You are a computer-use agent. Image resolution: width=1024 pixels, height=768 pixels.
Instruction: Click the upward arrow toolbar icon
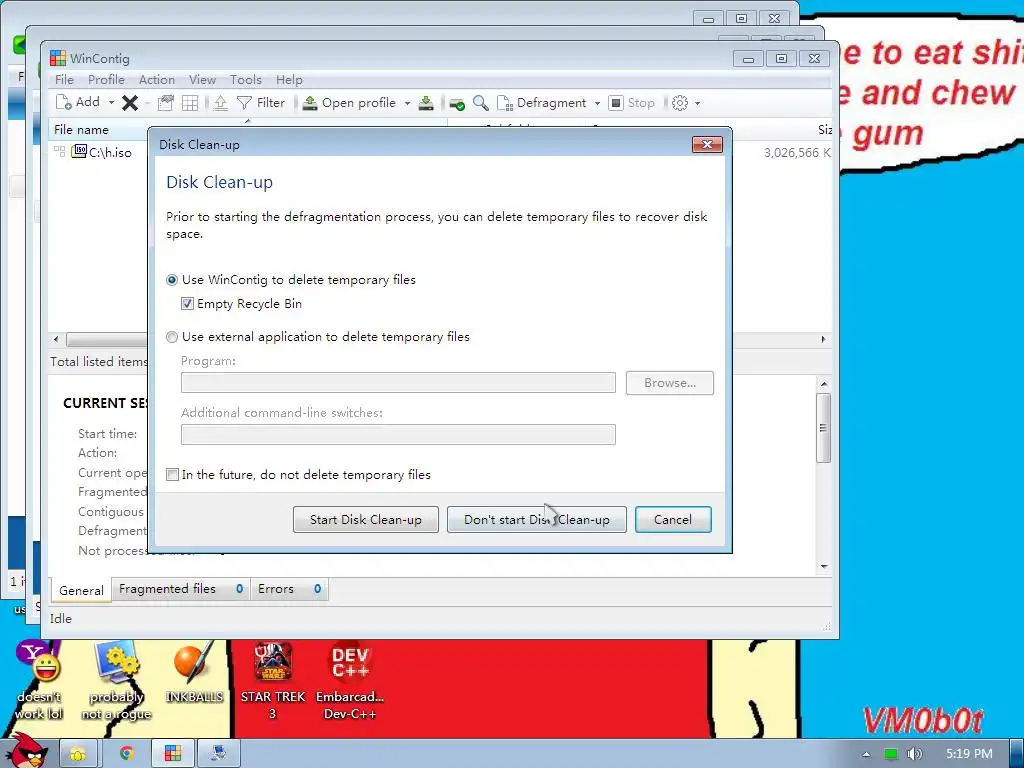pos(221,103)
